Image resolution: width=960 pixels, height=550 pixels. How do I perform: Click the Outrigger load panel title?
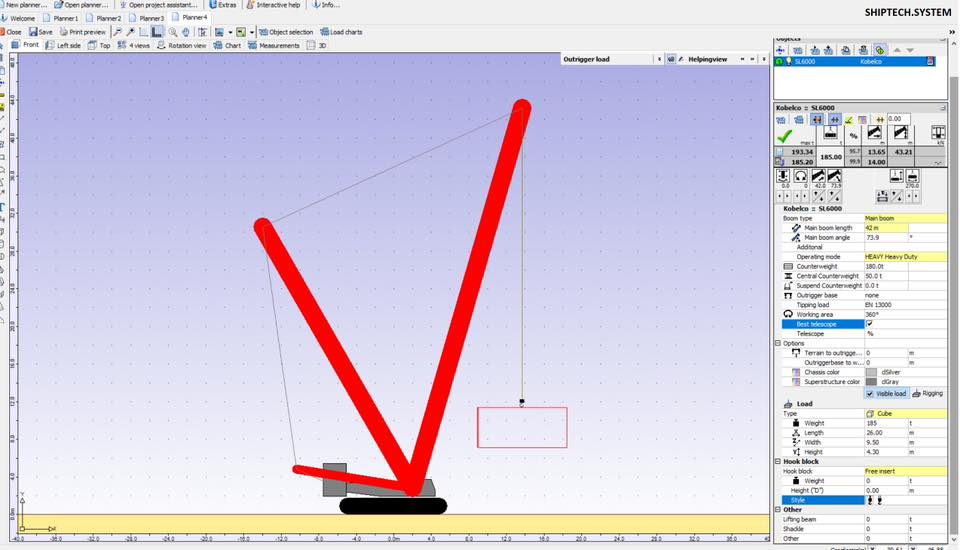tap(587, 59)
